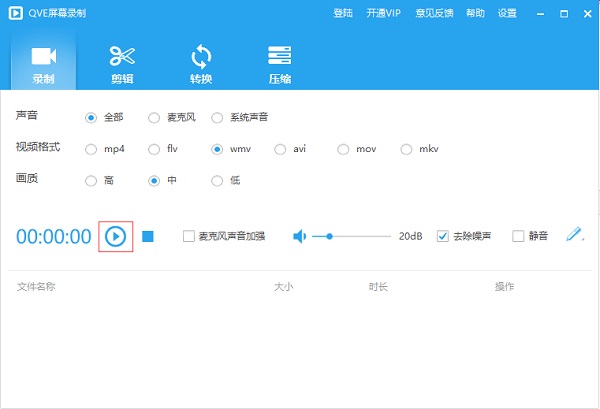Set quality to 高
Image resolution: width=600 pixels, height=409 pixels.
92,182
